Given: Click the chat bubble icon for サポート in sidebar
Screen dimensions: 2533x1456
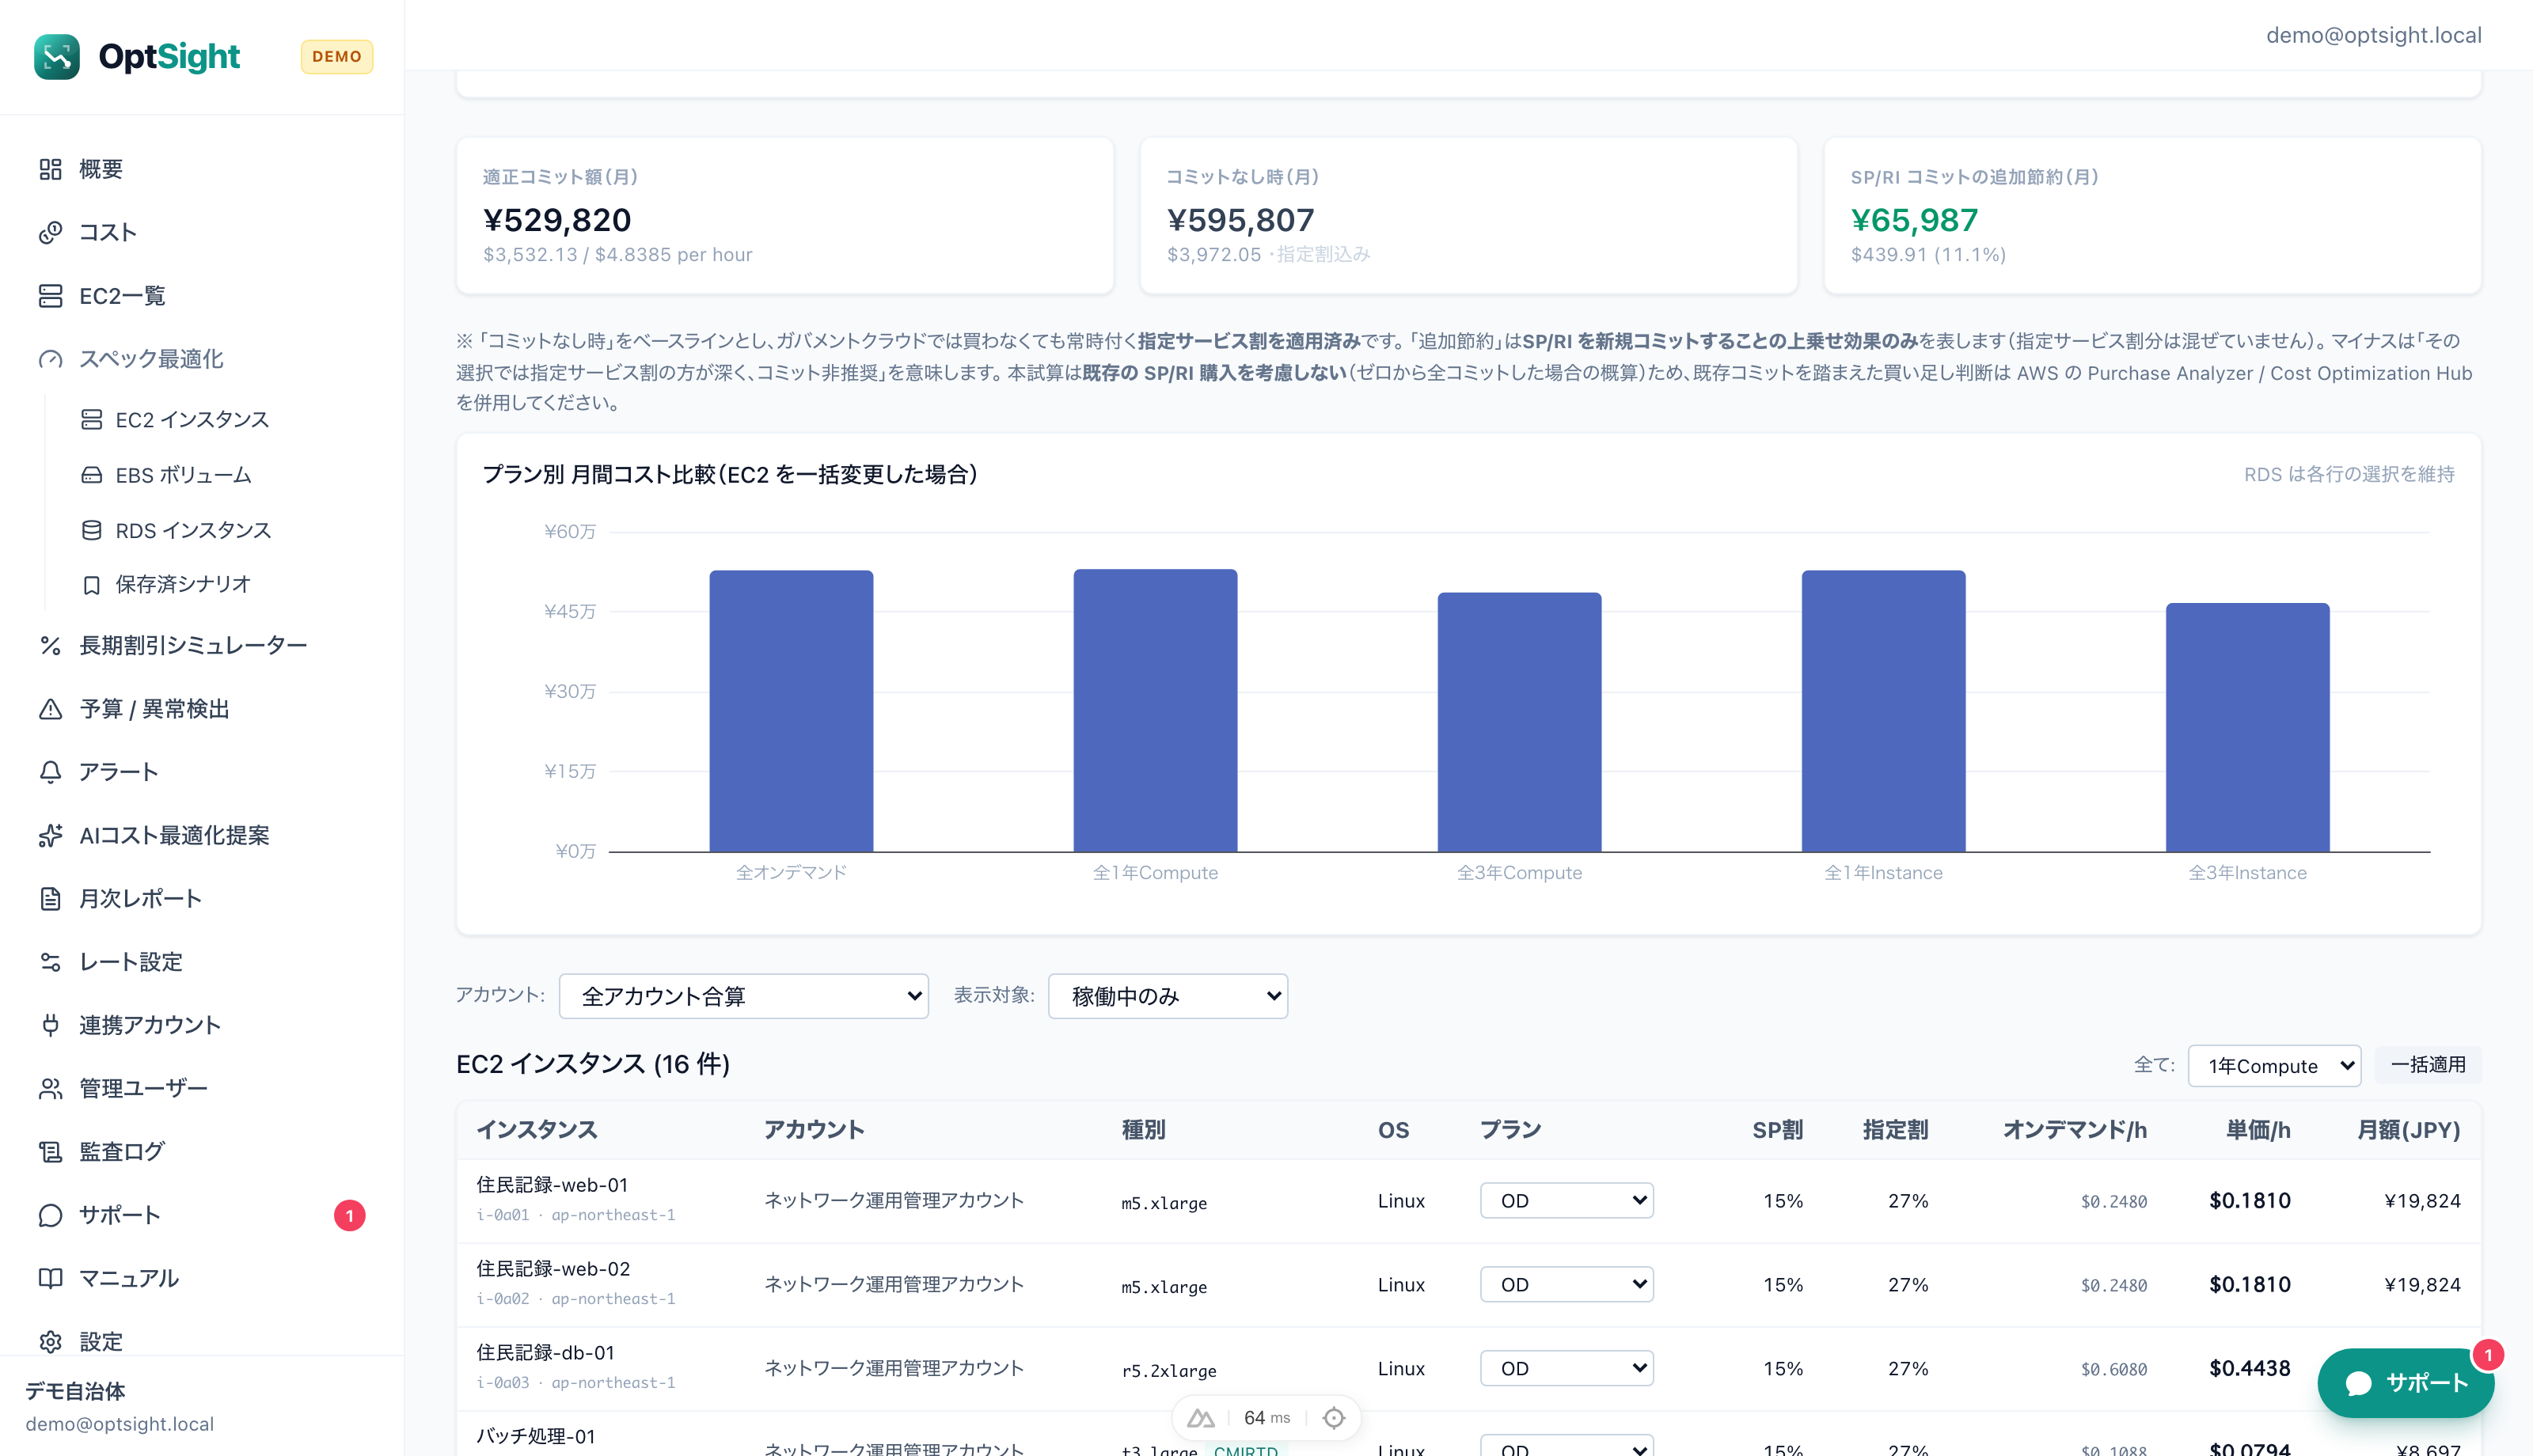Looking at the screenshot, I should (51, 1215).
